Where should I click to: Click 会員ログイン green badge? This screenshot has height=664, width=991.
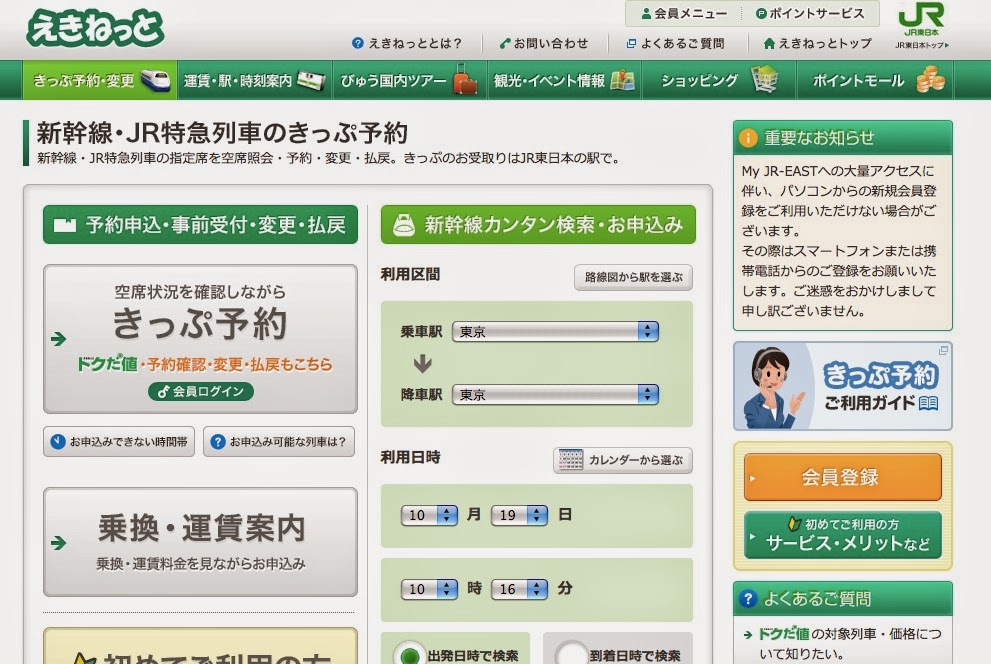coord(201,391)
